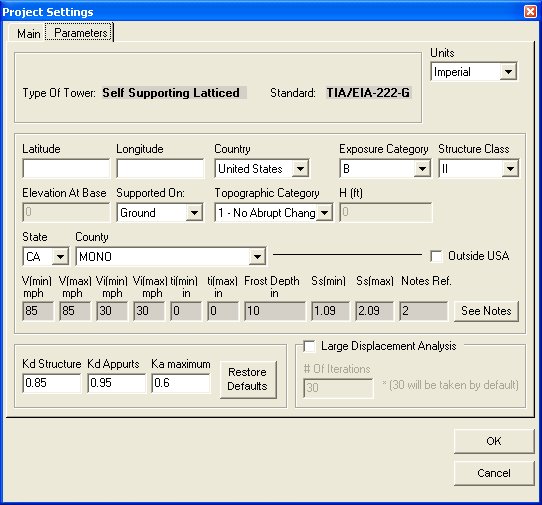Switch to the Main tab
This screenshot has height=505, width=542.
point(28,34)
